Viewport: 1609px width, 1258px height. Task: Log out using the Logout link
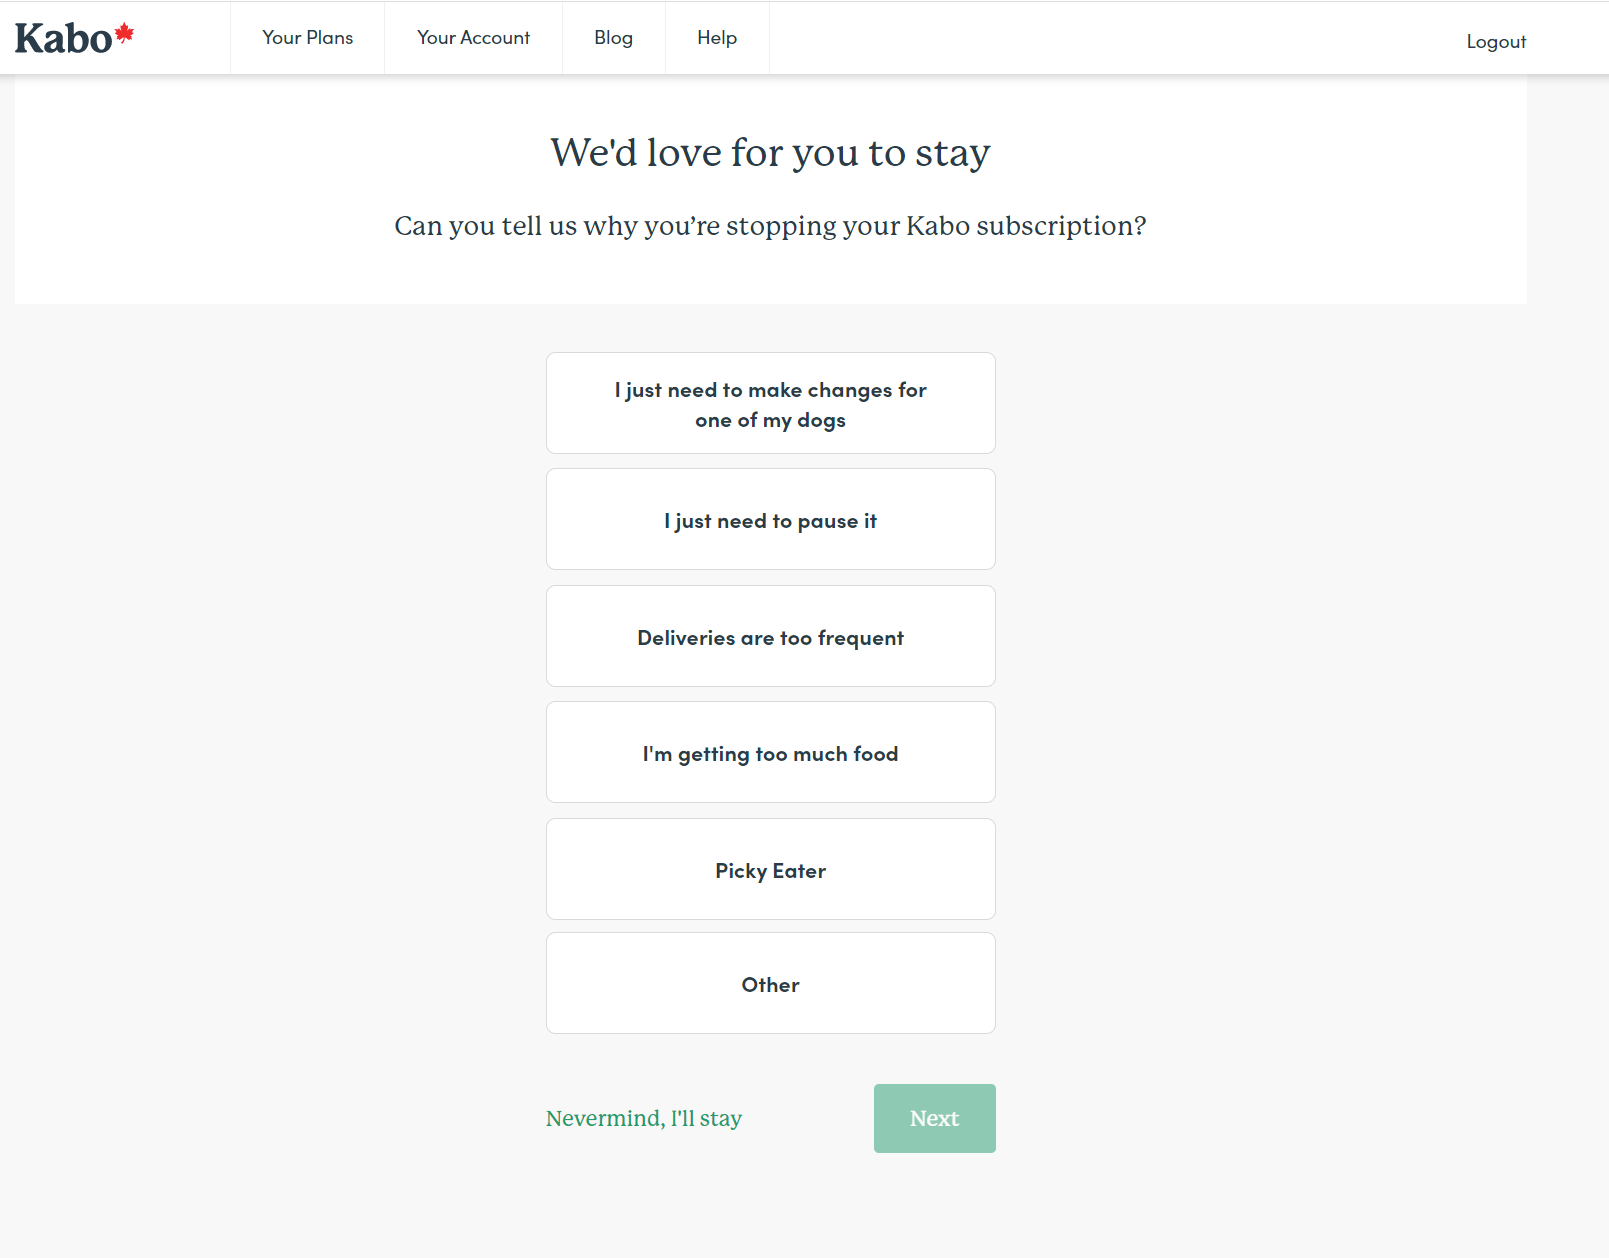(1495, 42)
